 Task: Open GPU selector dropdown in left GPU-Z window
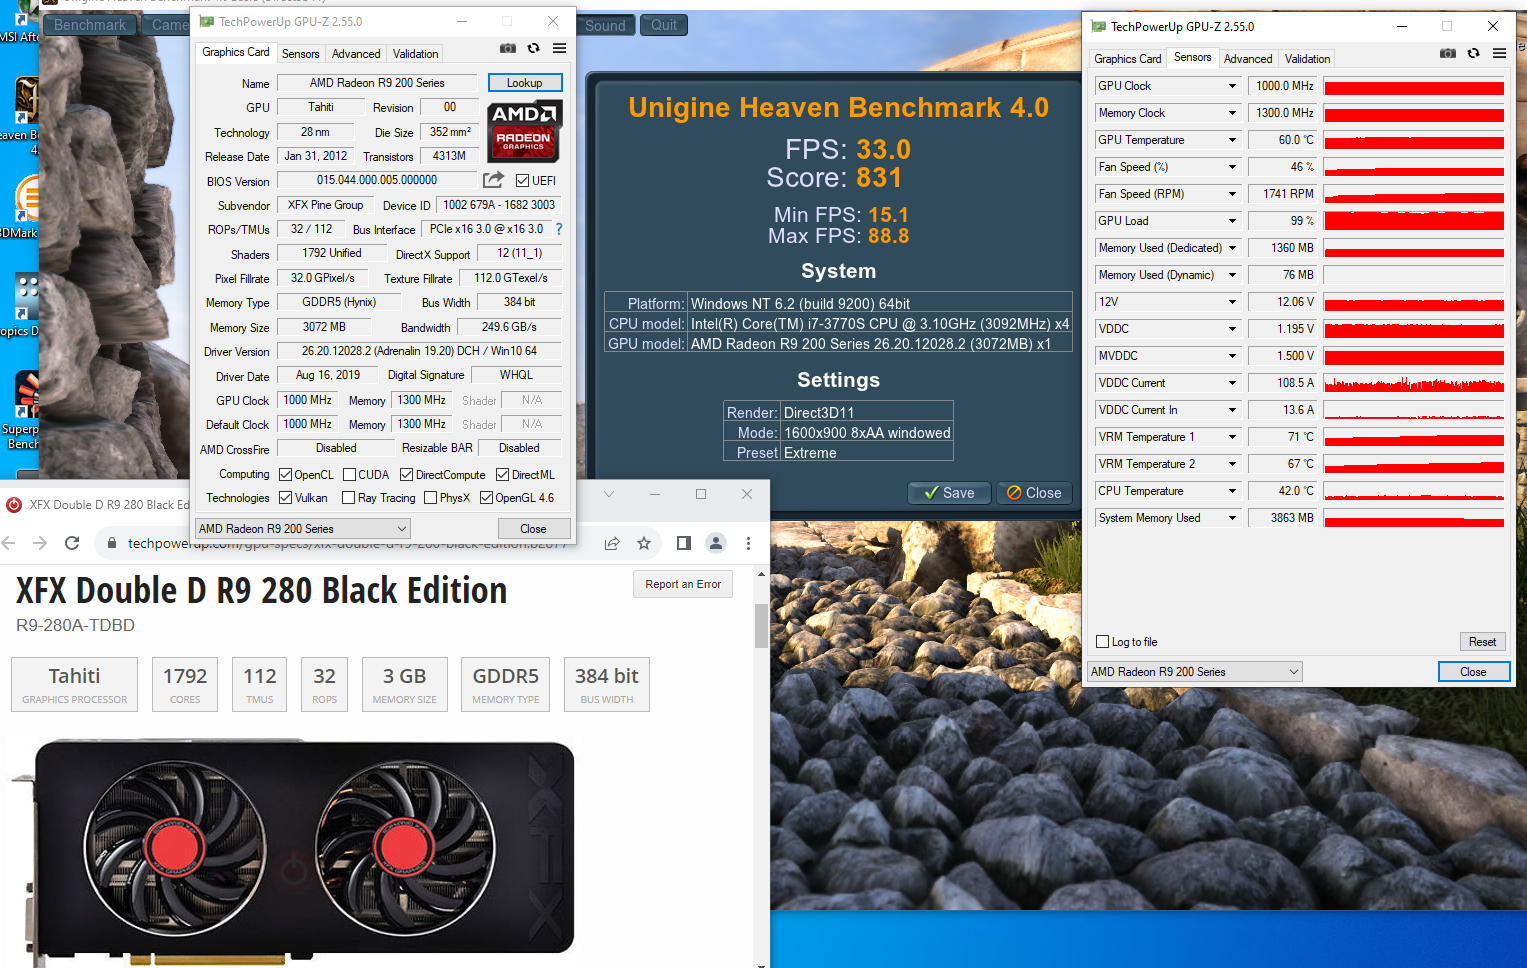pos(303,529)
